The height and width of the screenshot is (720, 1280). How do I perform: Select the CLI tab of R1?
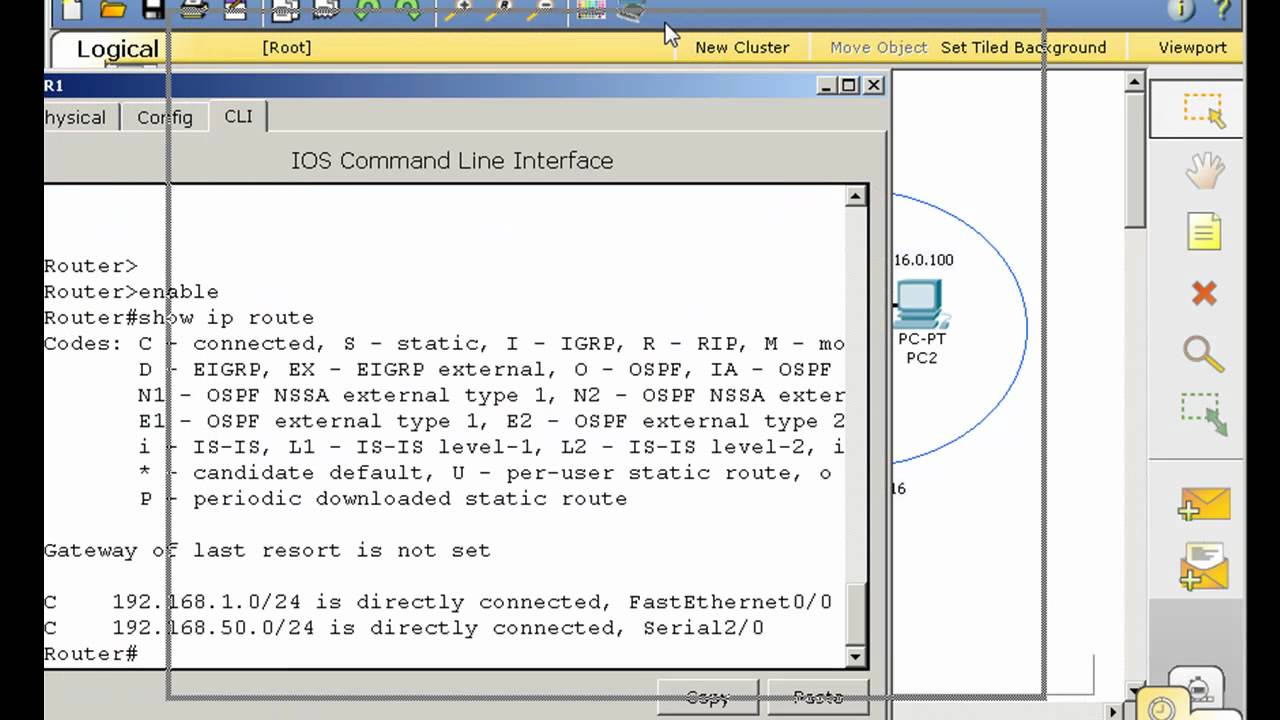[238, 116]
